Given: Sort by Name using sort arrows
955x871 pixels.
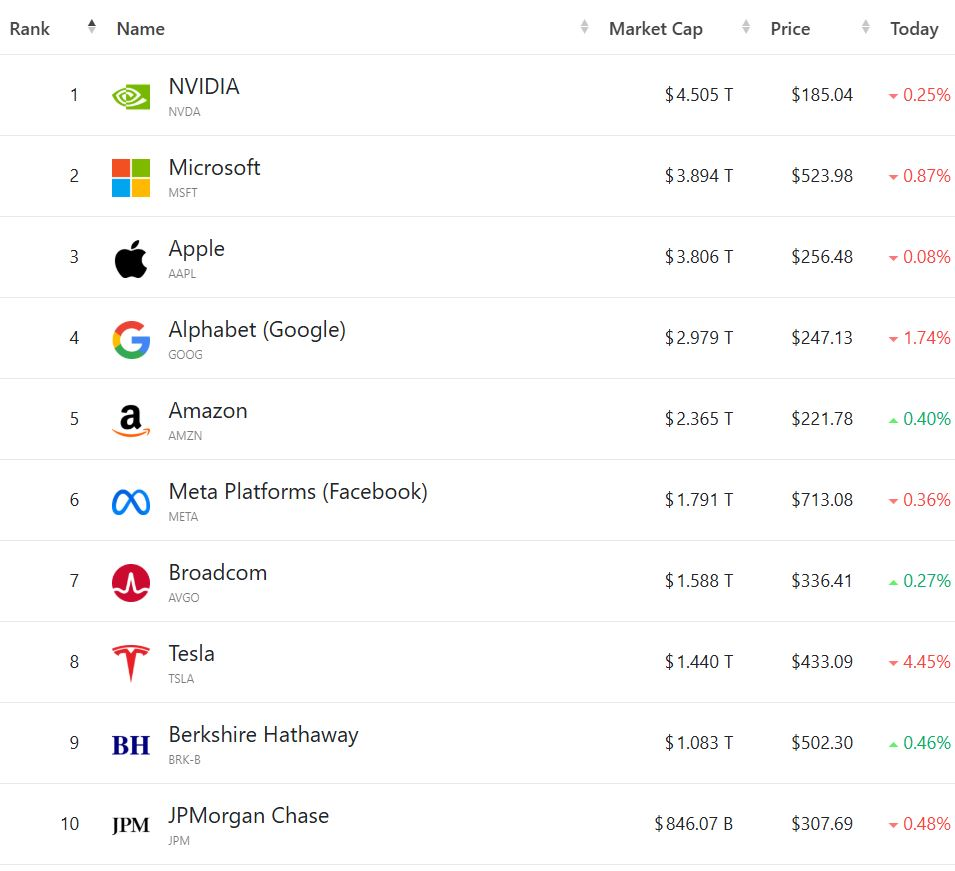Looking at the screenshot, I should pyautogui.click(x=584, y=28).
